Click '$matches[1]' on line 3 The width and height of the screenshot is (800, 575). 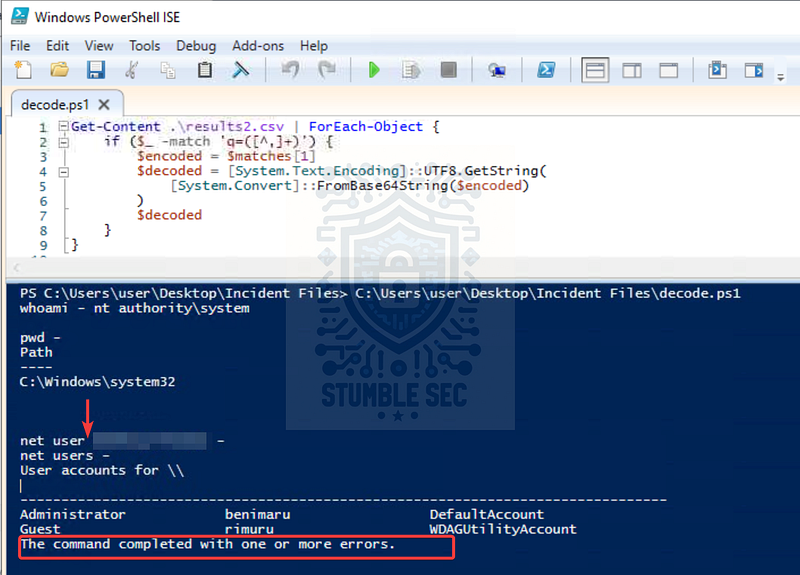tap(271, 156)
